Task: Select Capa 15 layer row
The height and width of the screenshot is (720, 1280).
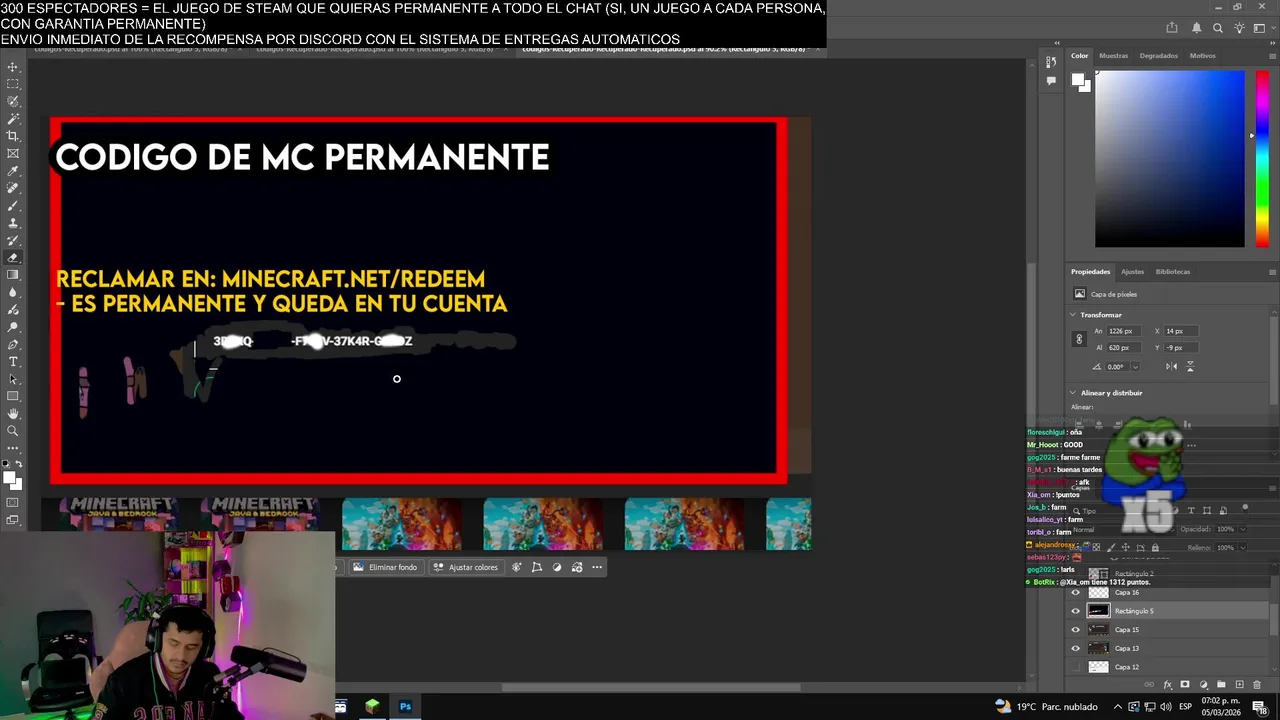Action: pos(1168,630)
